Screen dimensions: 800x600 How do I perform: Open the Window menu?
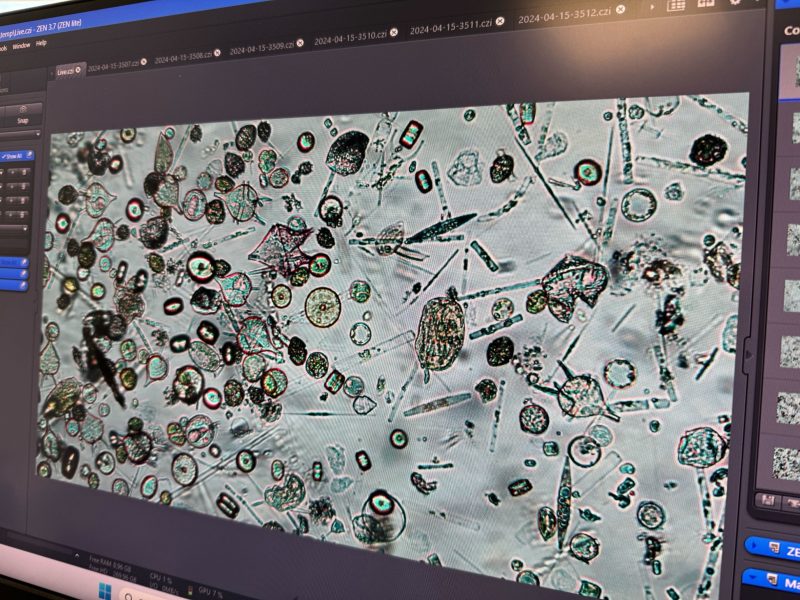[21, 47]
